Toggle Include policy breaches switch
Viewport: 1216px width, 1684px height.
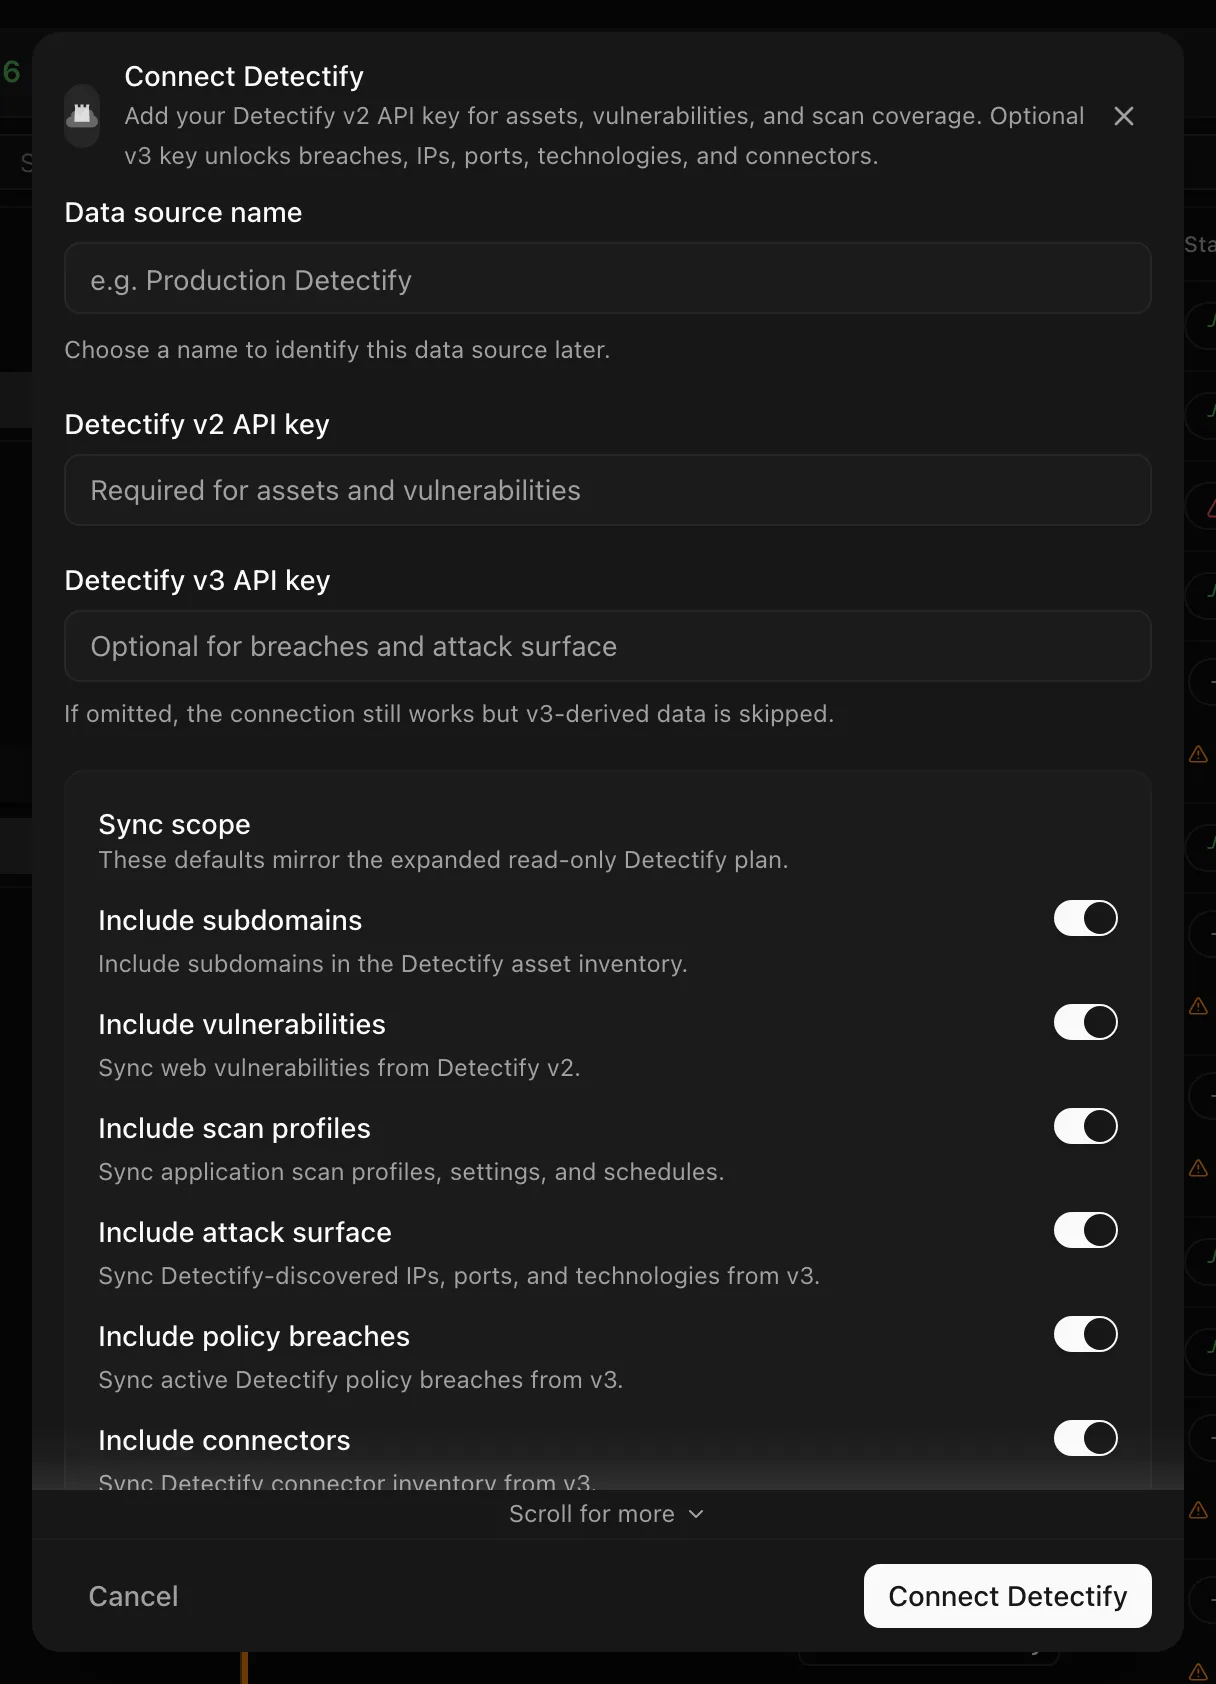1085,1334
